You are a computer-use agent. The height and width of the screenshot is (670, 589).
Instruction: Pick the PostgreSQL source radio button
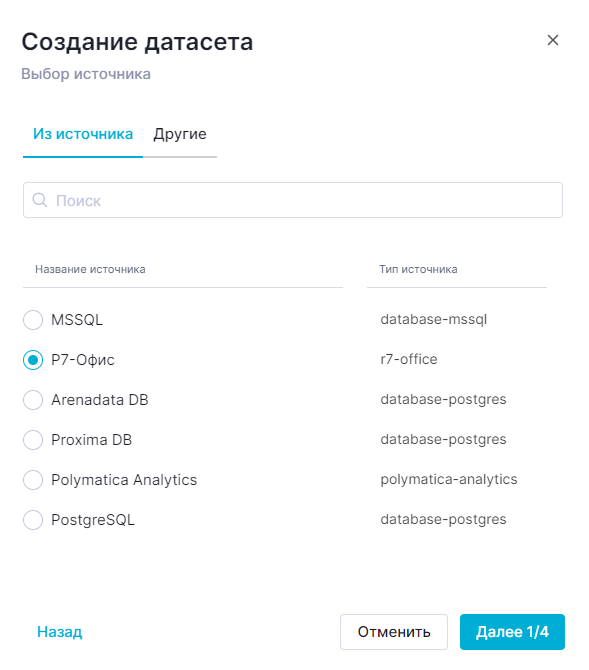[33, 520]
